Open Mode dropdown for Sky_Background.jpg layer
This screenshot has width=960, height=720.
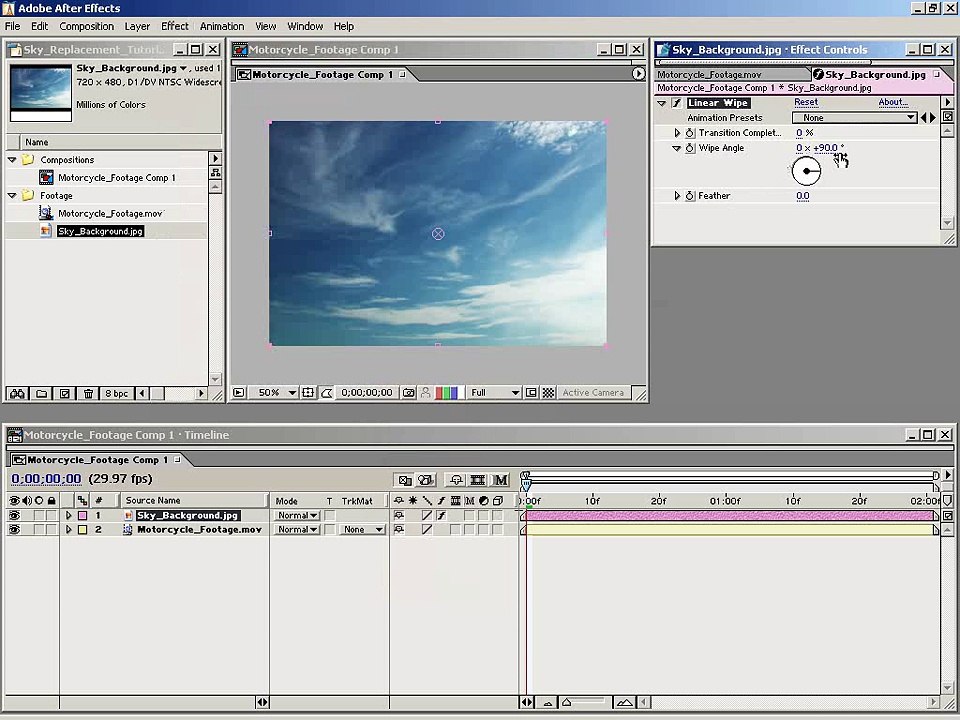pyautogui.click(x=296, y=516)
